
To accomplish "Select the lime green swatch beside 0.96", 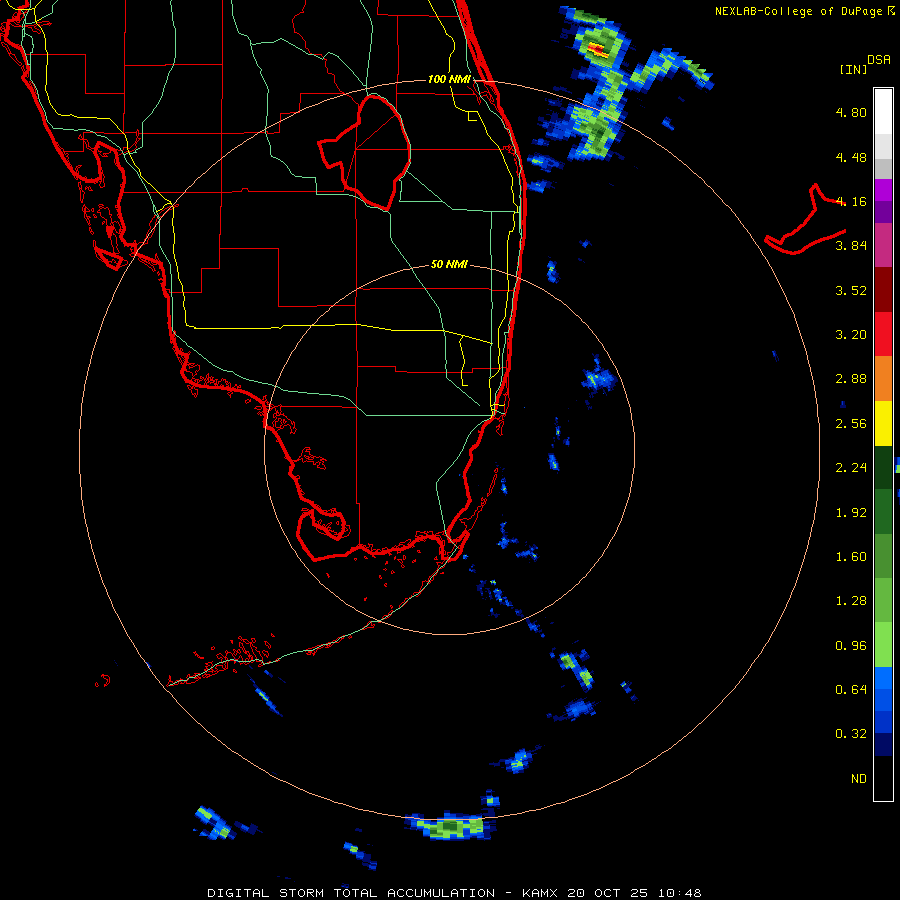I will pyautogui.click(x=883, y=645).
